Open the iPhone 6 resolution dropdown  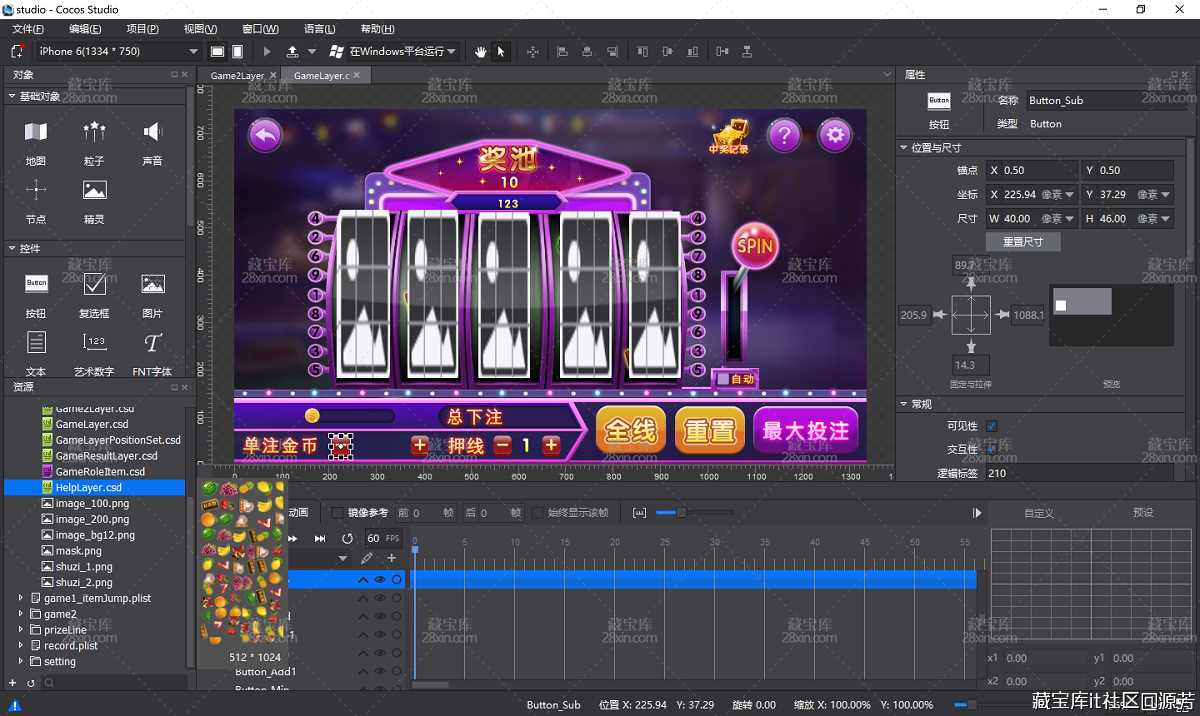[x=194, y=51]
